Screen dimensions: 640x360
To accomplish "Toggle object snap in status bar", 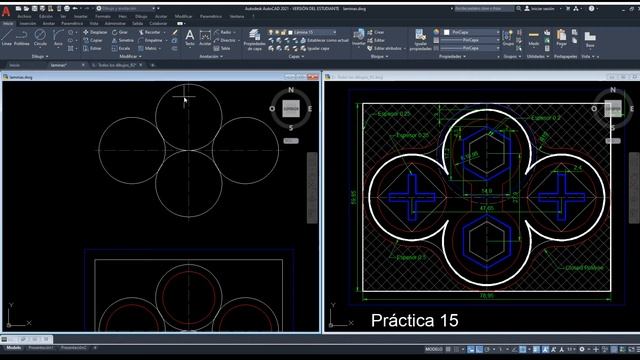I will tap(522, 349).
